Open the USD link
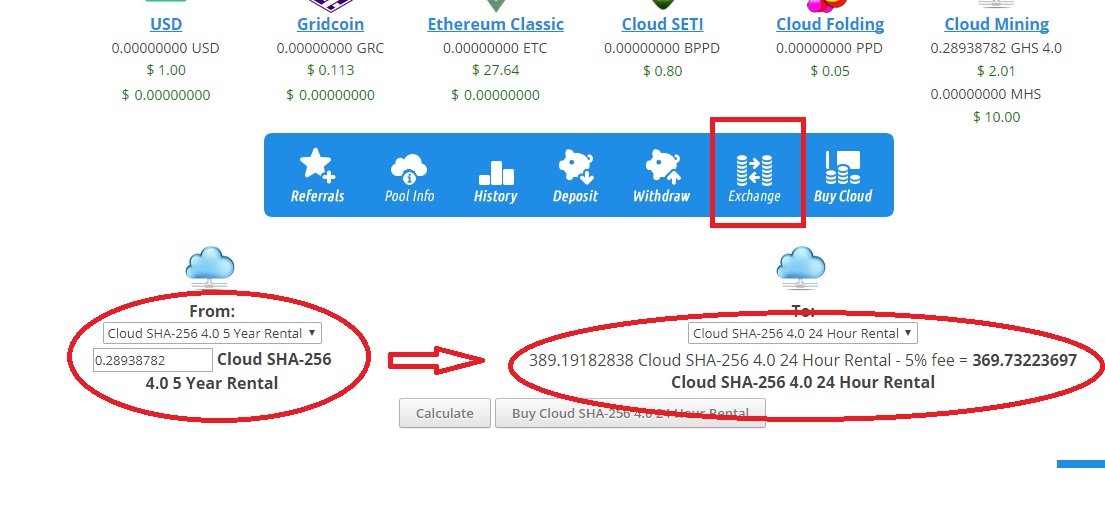 click(x=166, y=24)
